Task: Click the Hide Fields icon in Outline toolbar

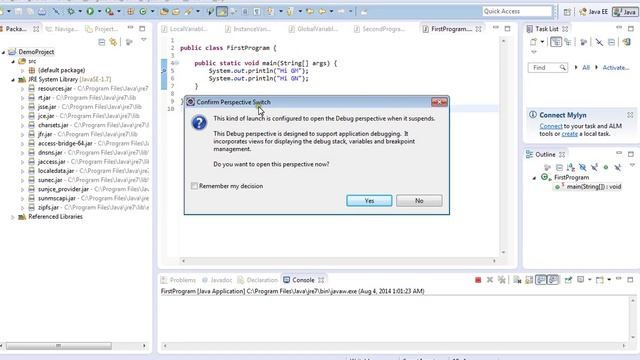Action: tap(582, 167)
